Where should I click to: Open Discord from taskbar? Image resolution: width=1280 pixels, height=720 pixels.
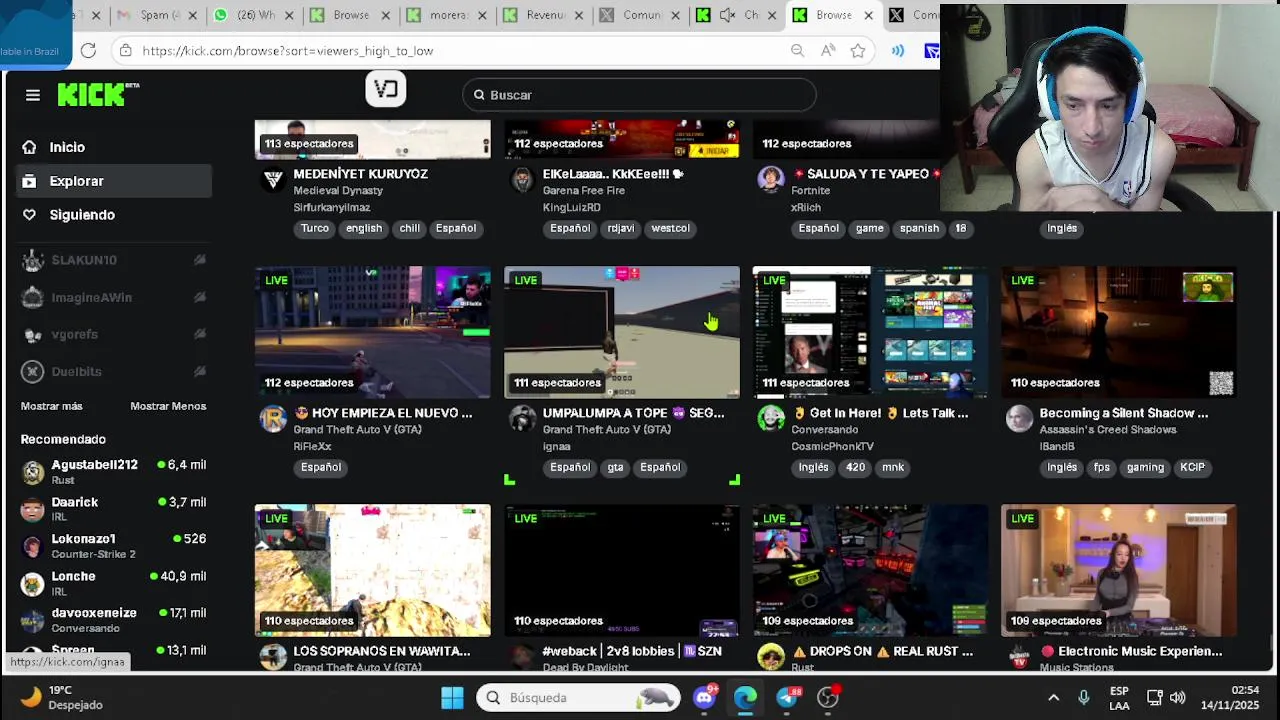pos(705,698)
